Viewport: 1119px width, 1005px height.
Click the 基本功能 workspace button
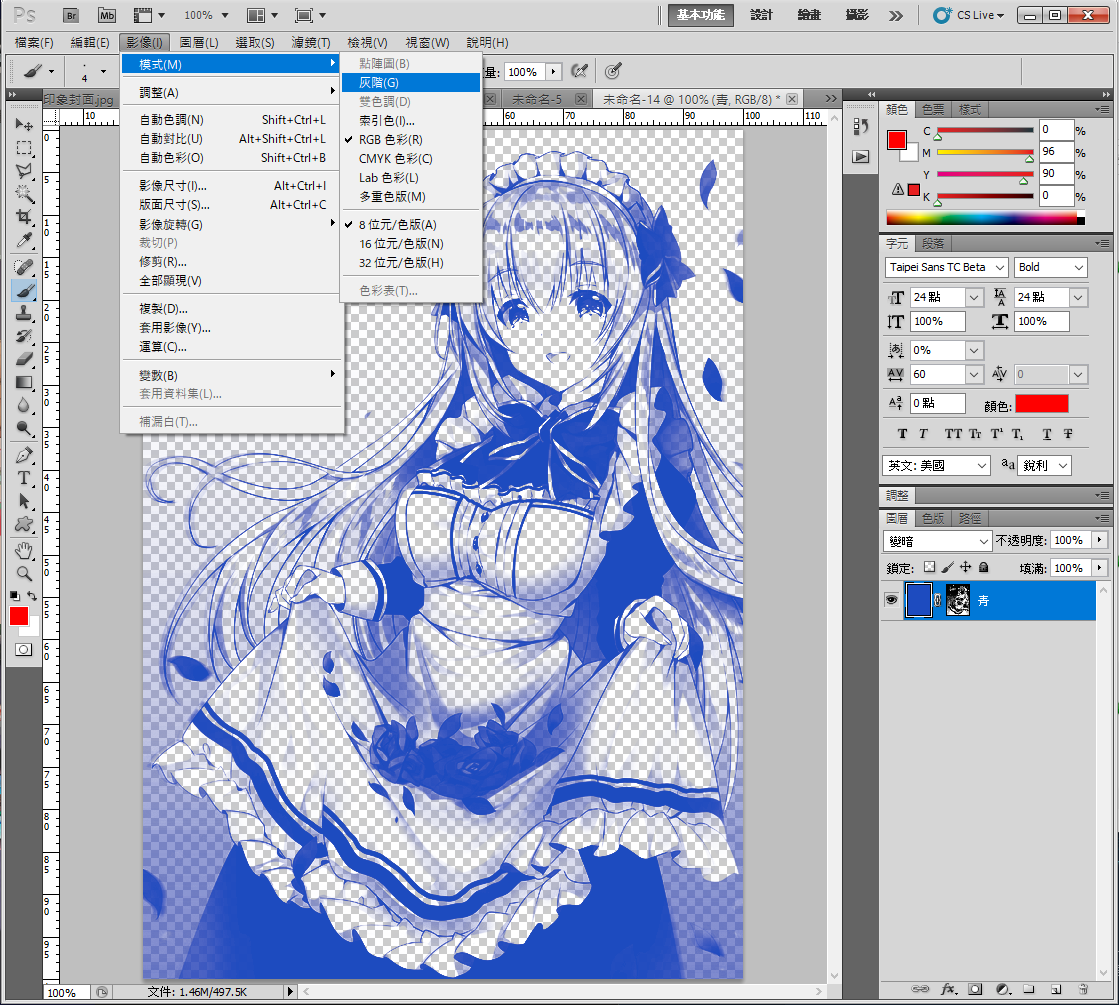[701, 15]
